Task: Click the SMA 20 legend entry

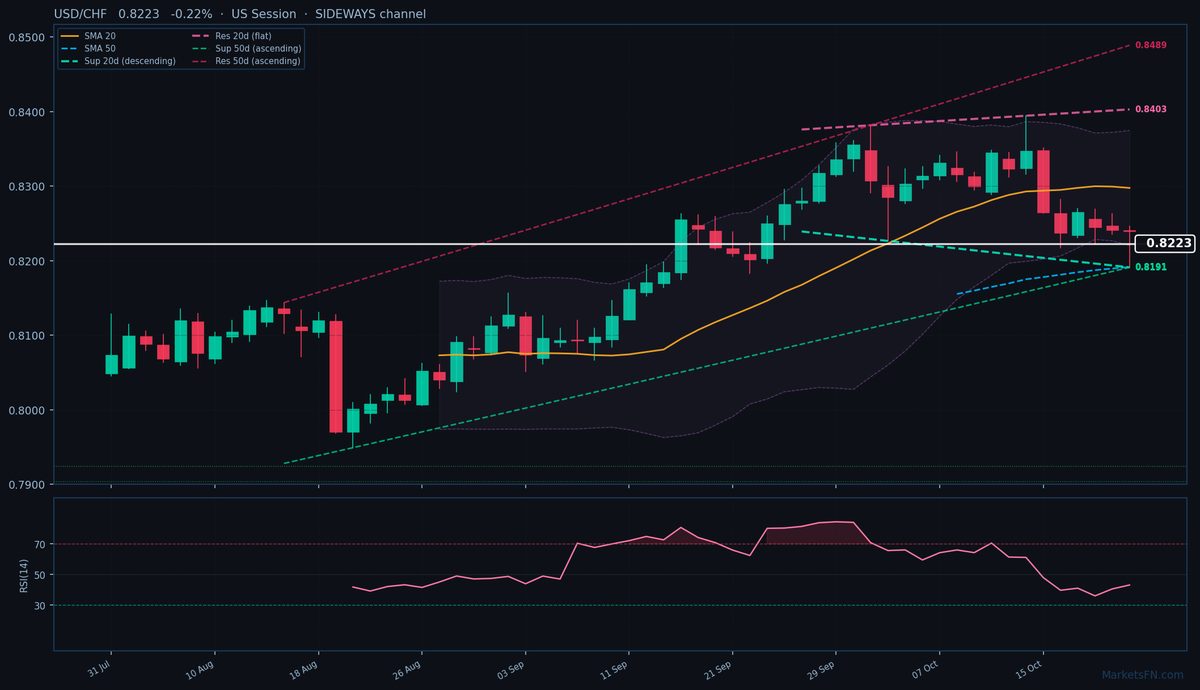Action: (x=88, y=36)
